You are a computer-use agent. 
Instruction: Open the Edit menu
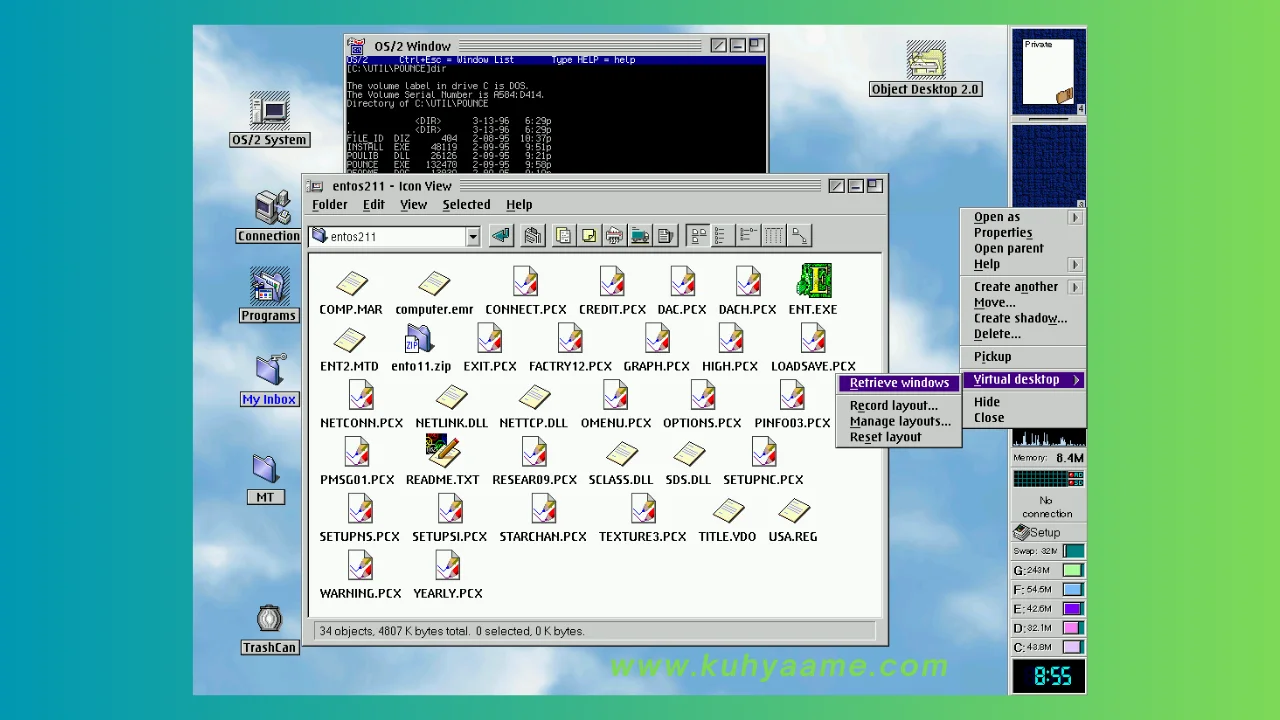point(373,205)
